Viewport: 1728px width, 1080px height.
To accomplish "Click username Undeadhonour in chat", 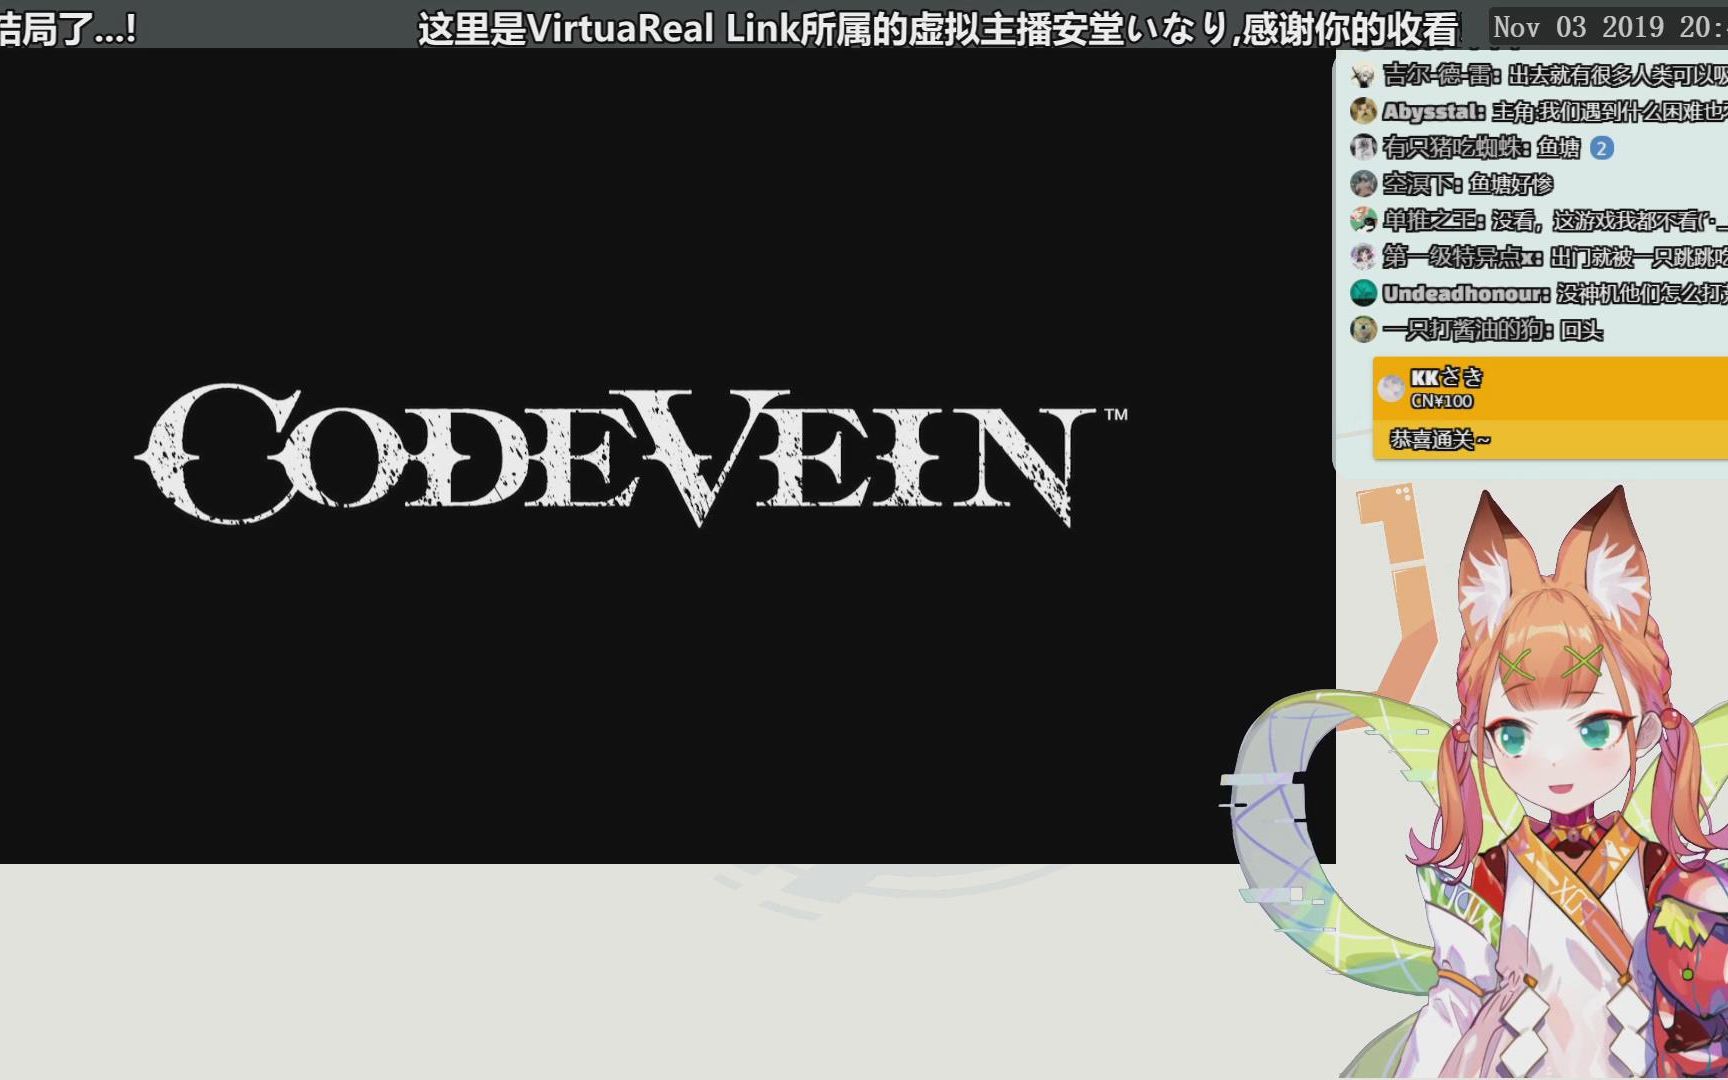I will pos(1465,293).
